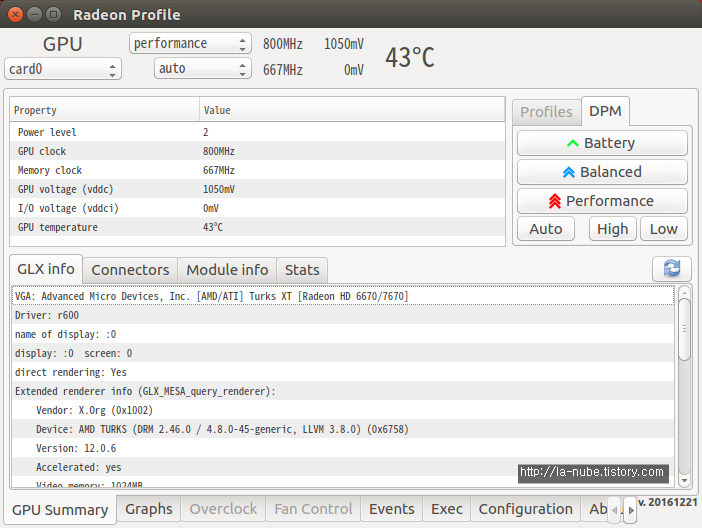Select the Power level row
This screenshot has width=702, height=528.
coord(257,132)
